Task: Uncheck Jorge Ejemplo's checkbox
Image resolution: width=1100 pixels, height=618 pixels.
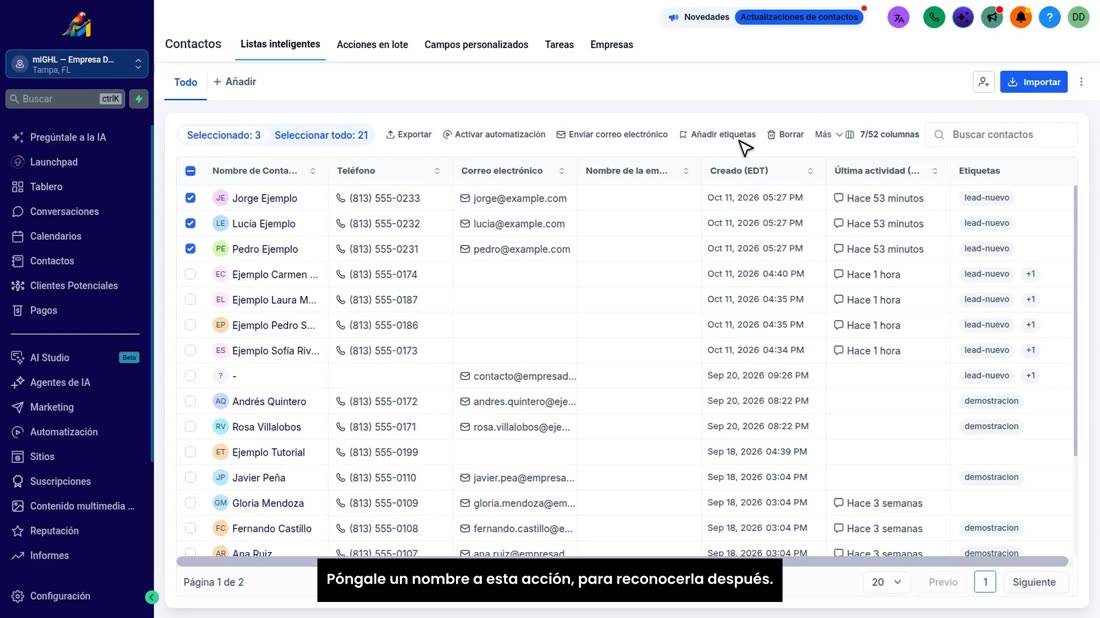Action: click(x=190, y=198)
